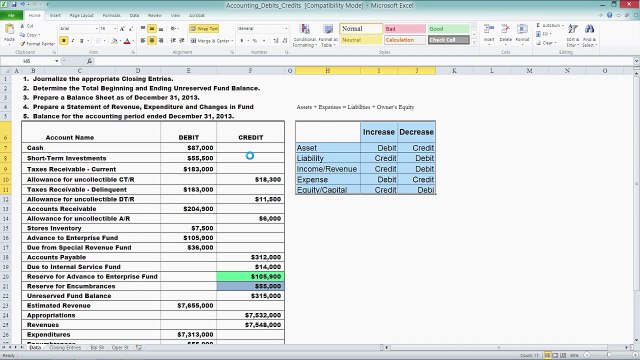Apply the fill color bucket
This screenshot has width=640, height=360.
(x=114, y=41)
